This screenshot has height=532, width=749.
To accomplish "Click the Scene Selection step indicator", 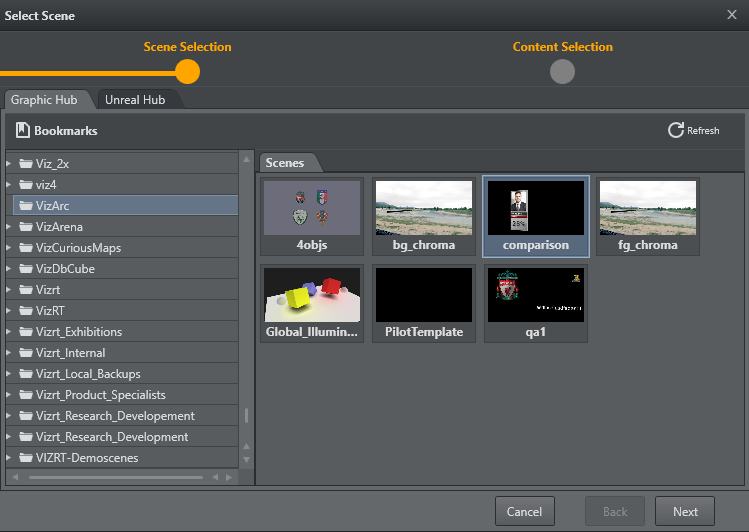I will pos(187,71).
